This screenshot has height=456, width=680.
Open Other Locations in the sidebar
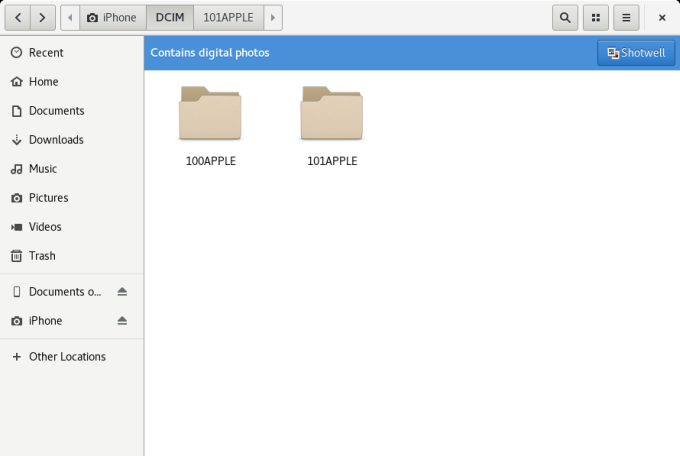[x=72, y=357]
